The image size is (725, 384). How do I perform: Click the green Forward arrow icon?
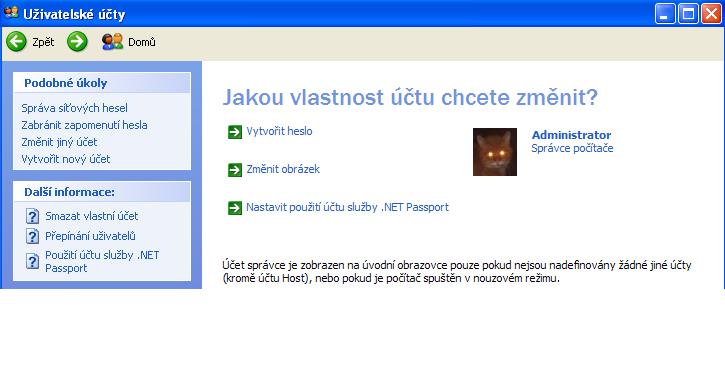77,42
